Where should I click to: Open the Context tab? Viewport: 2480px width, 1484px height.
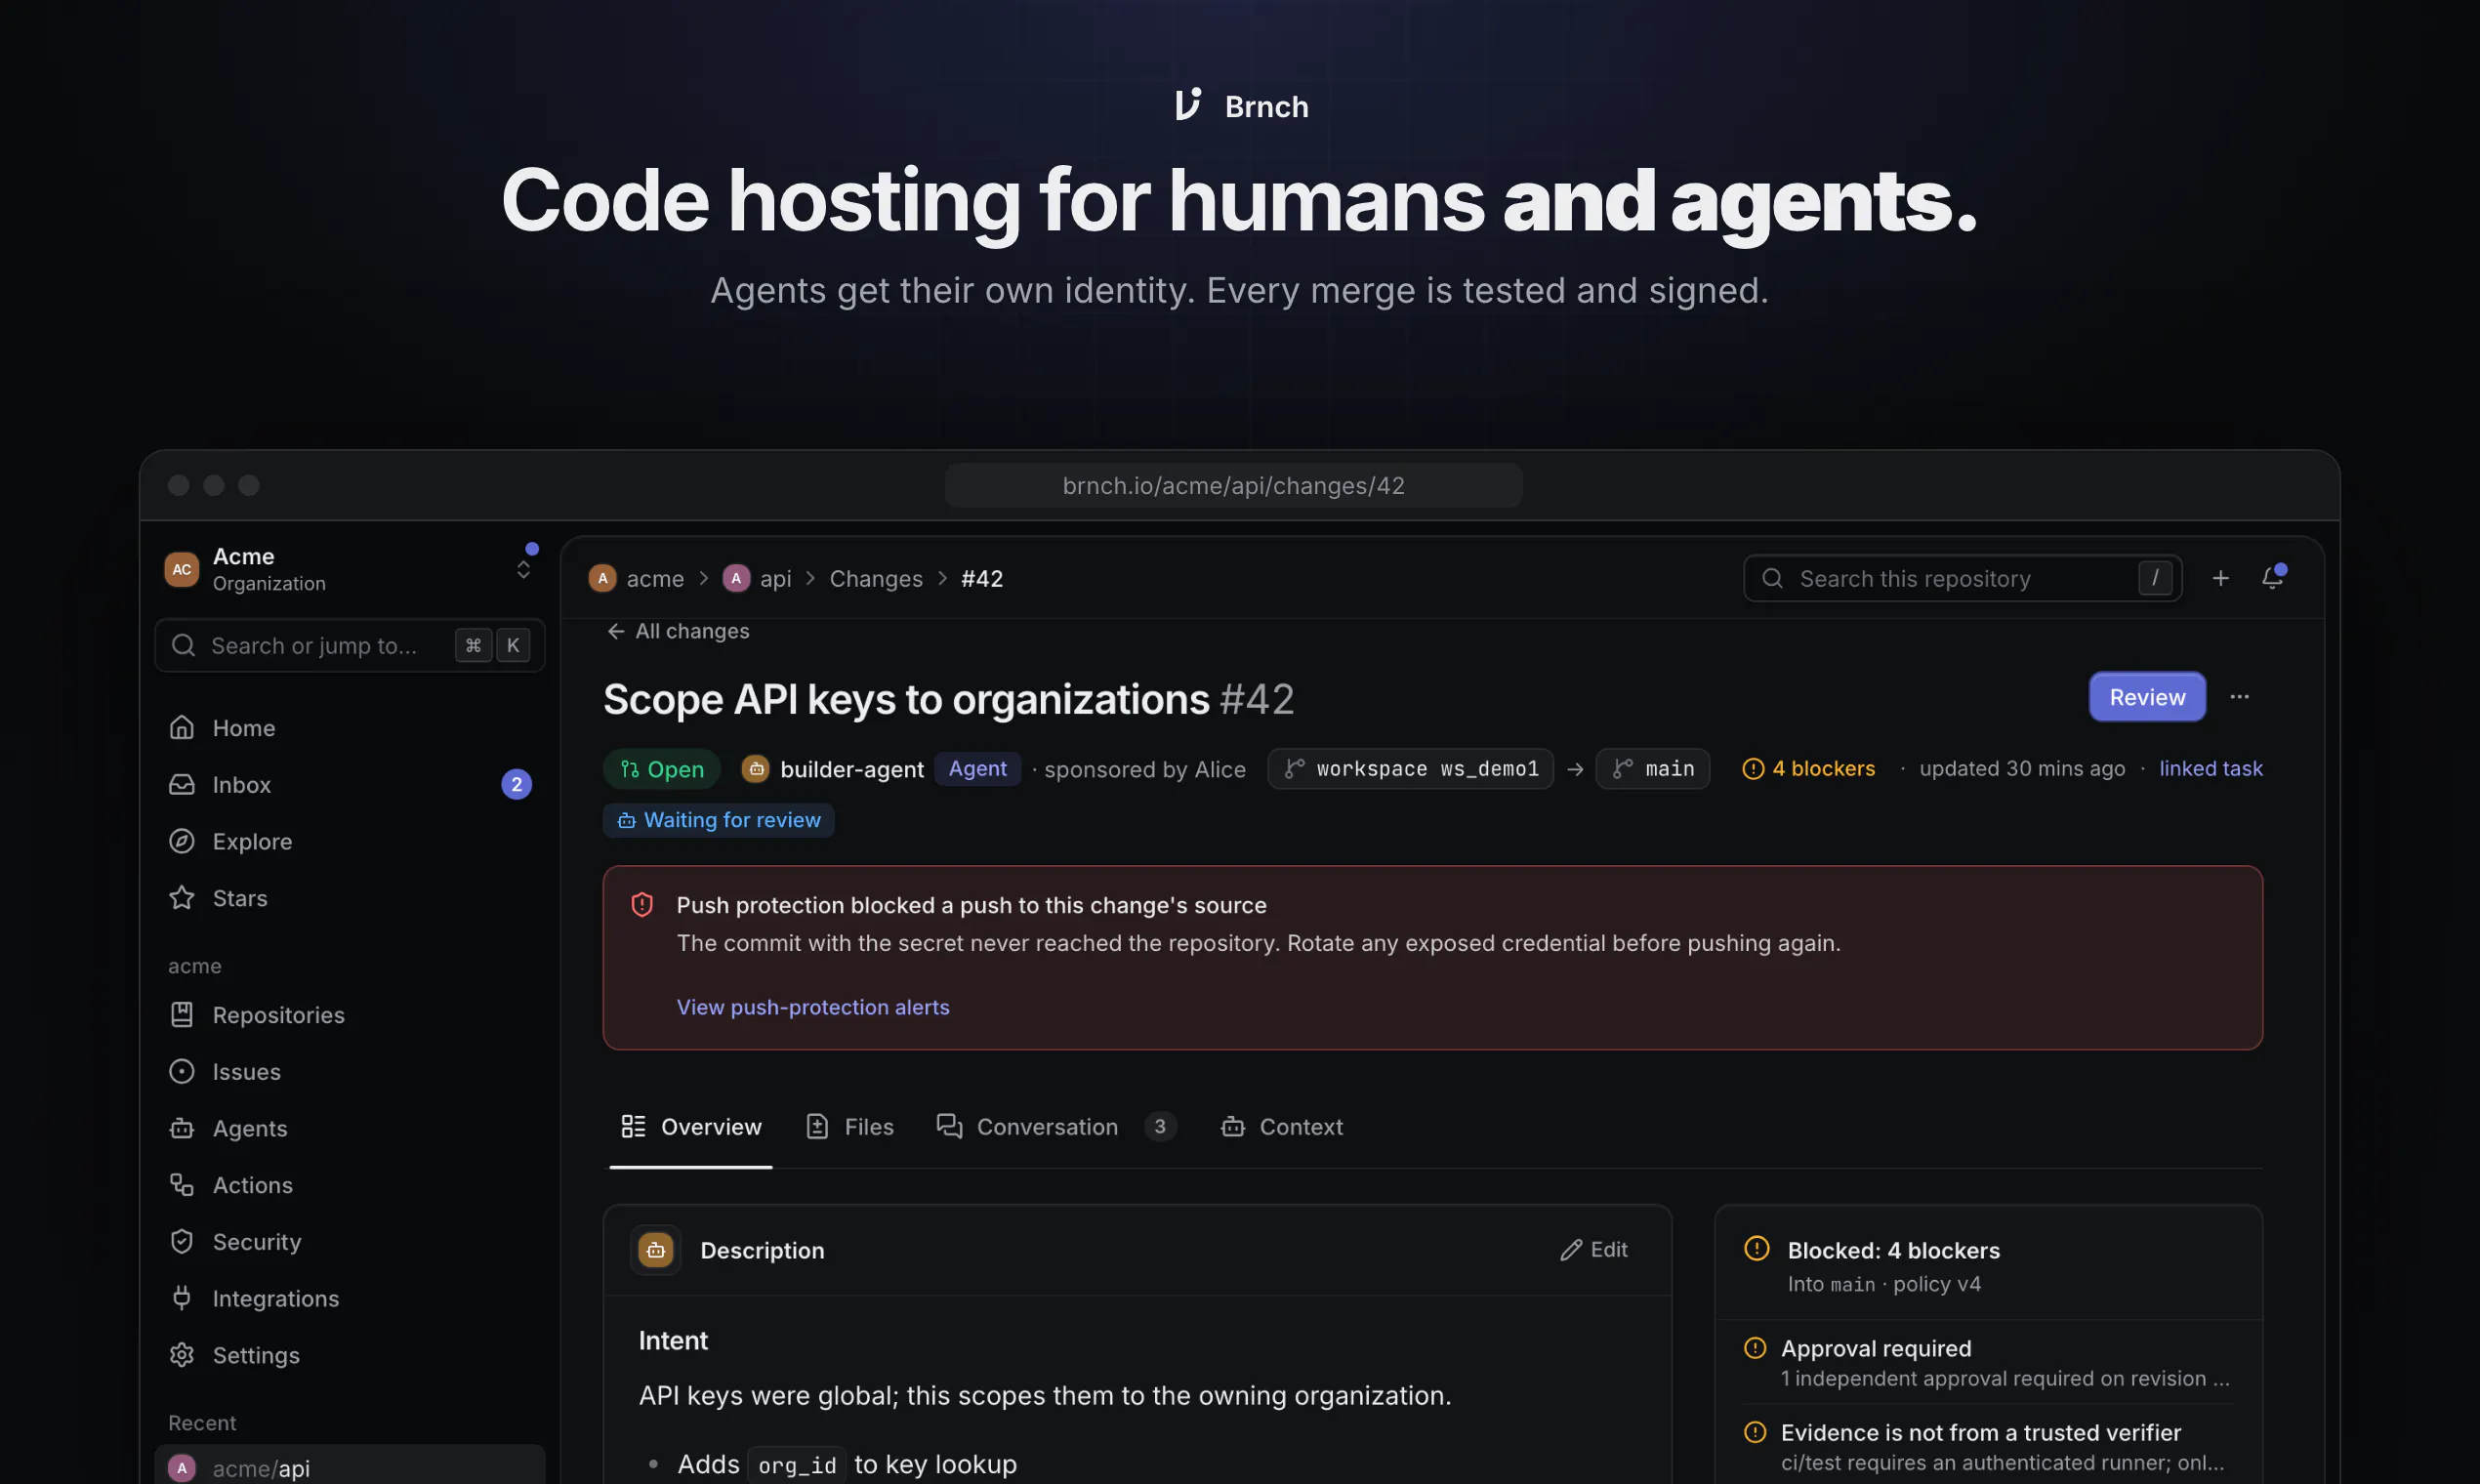(x=1282, y=1127)
